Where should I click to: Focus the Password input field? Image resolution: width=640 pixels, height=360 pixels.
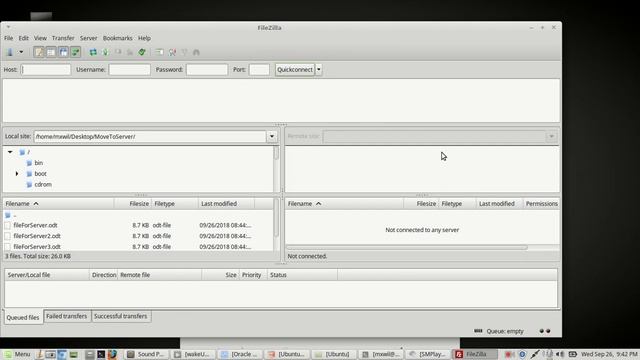[x=207, y=70]
